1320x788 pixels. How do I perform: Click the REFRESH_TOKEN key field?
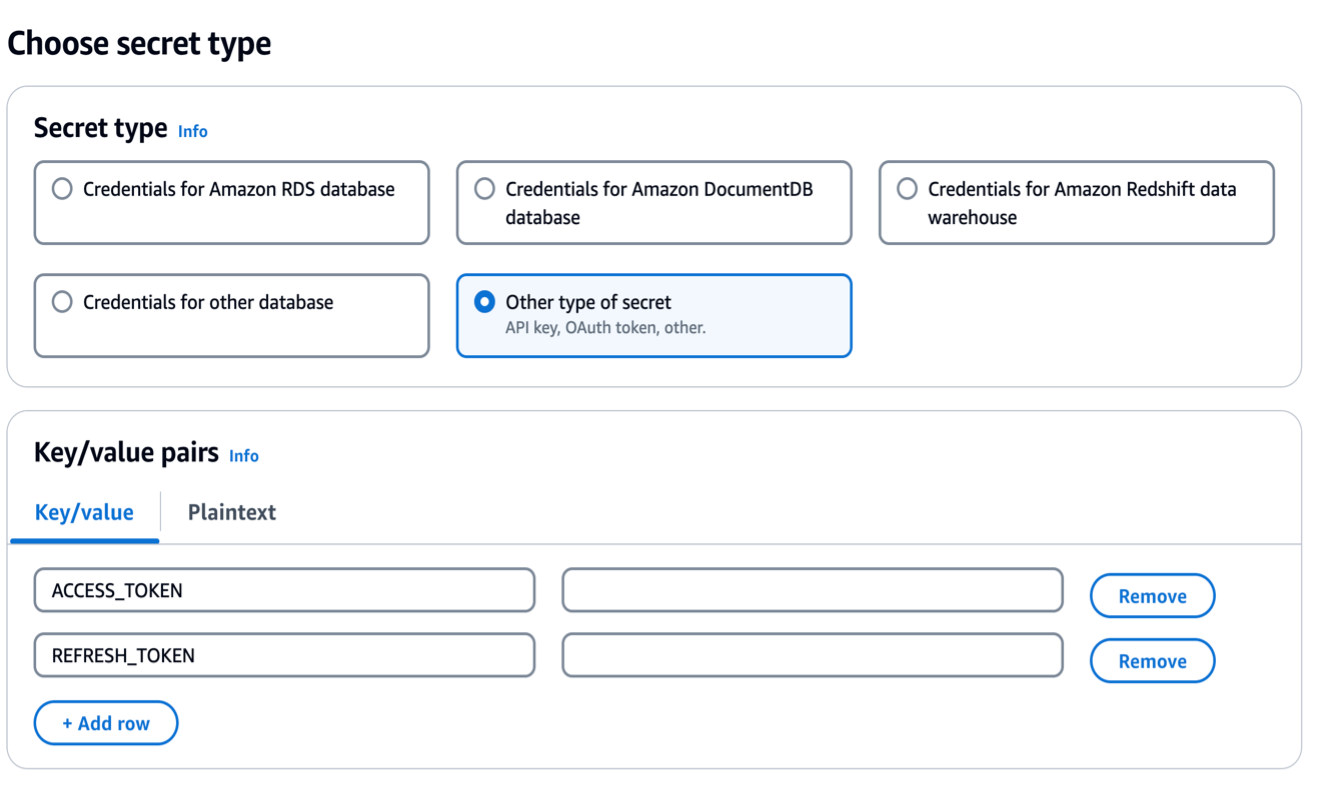click(284, 656)
